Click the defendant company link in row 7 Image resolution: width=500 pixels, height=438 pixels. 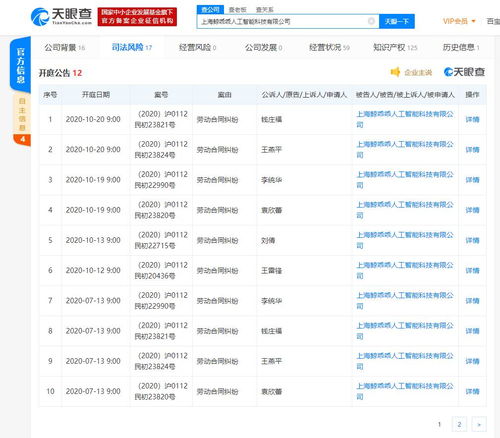coord(405,301)
